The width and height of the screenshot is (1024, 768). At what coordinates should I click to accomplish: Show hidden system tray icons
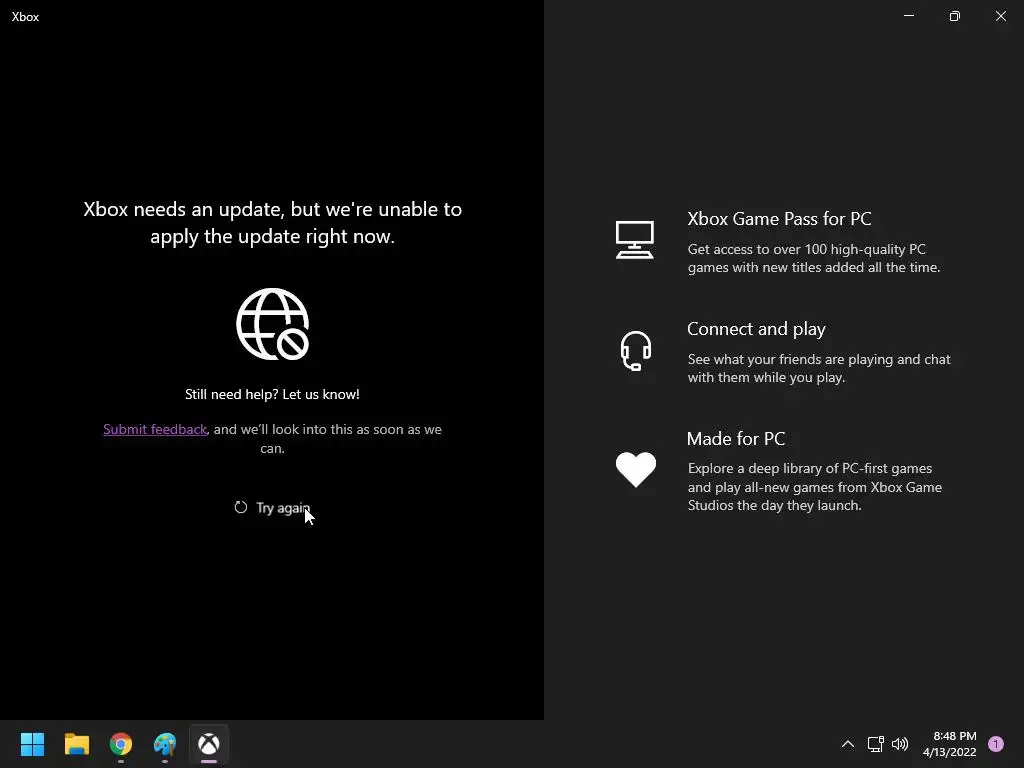point(848,744)
